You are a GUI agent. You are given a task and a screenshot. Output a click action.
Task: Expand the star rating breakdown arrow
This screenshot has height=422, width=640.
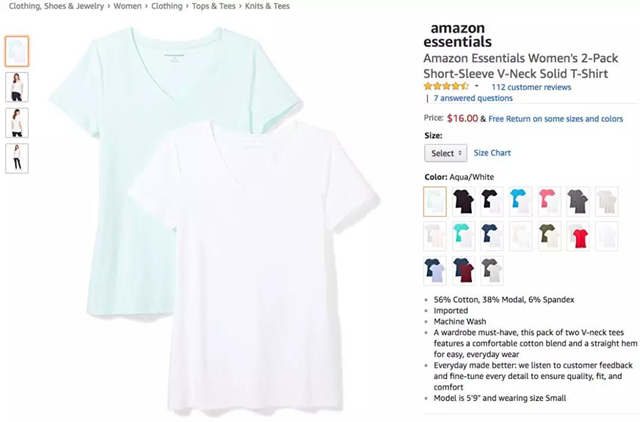point(476,87)
